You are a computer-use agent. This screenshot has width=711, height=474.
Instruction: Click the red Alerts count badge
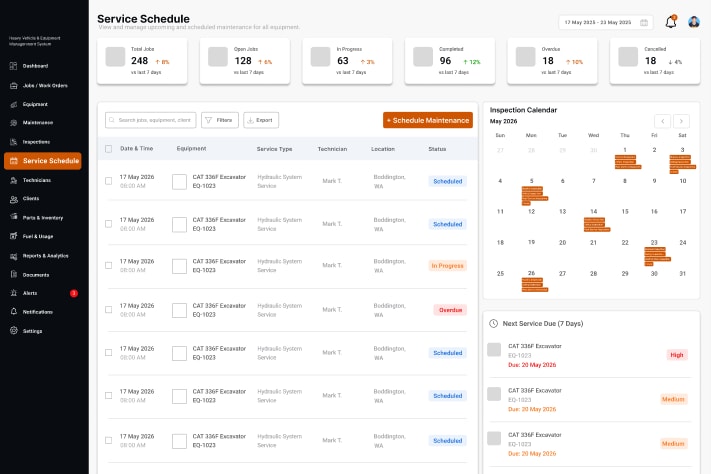point(73,293)
